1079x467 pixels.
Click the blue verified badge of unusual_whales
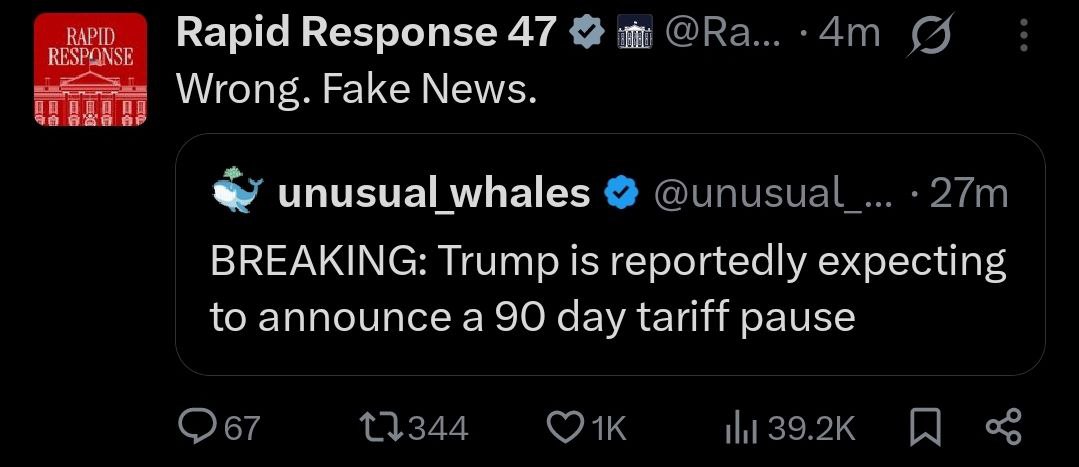621,194
